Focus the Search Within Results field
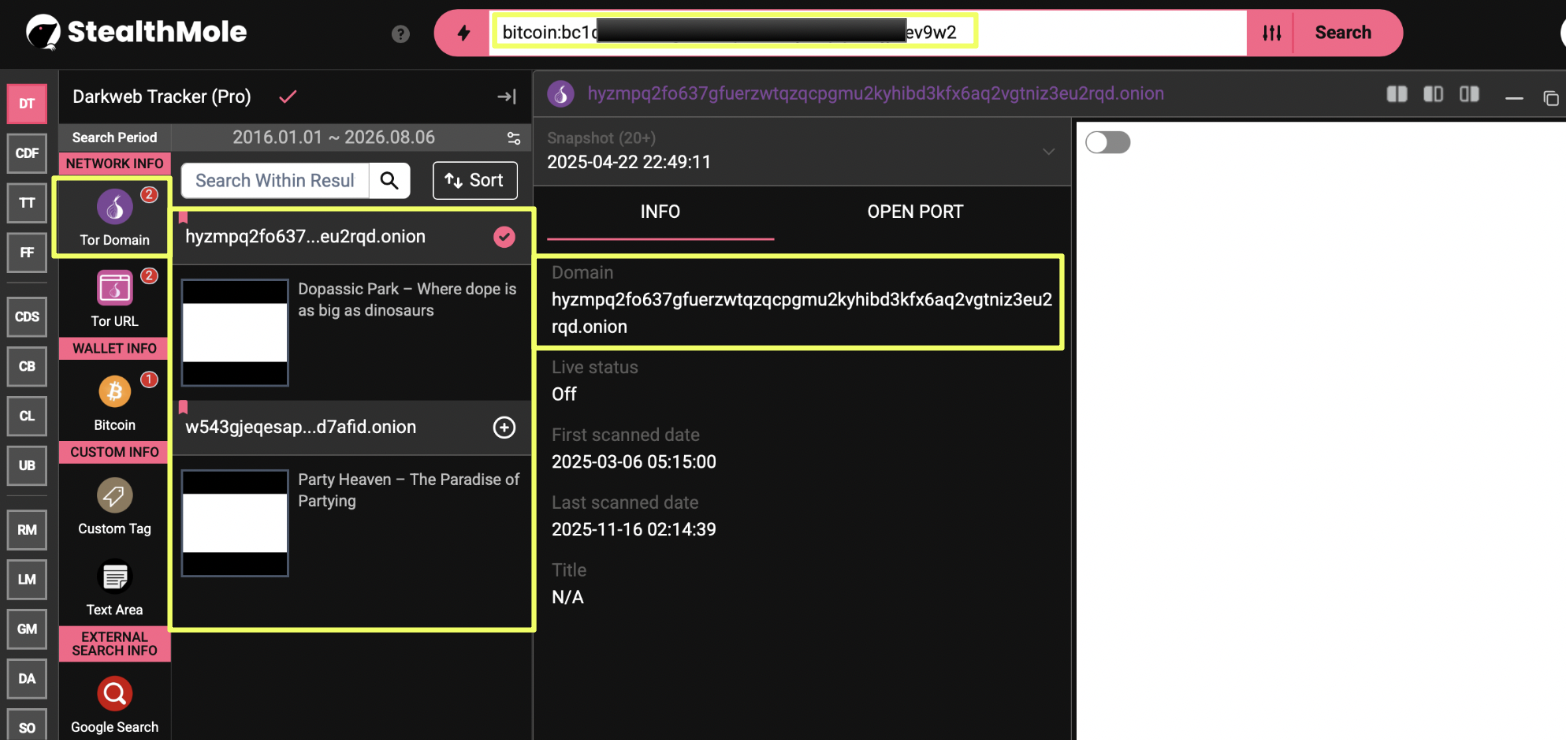 click(276, 180)
